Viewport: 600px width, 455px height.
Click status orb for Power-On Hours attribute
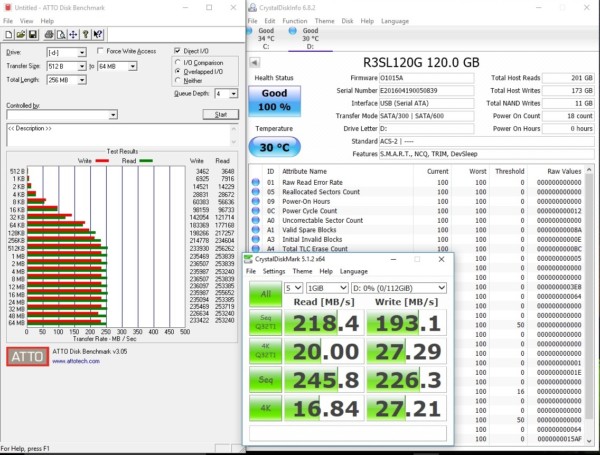click(x=256, y=201)
